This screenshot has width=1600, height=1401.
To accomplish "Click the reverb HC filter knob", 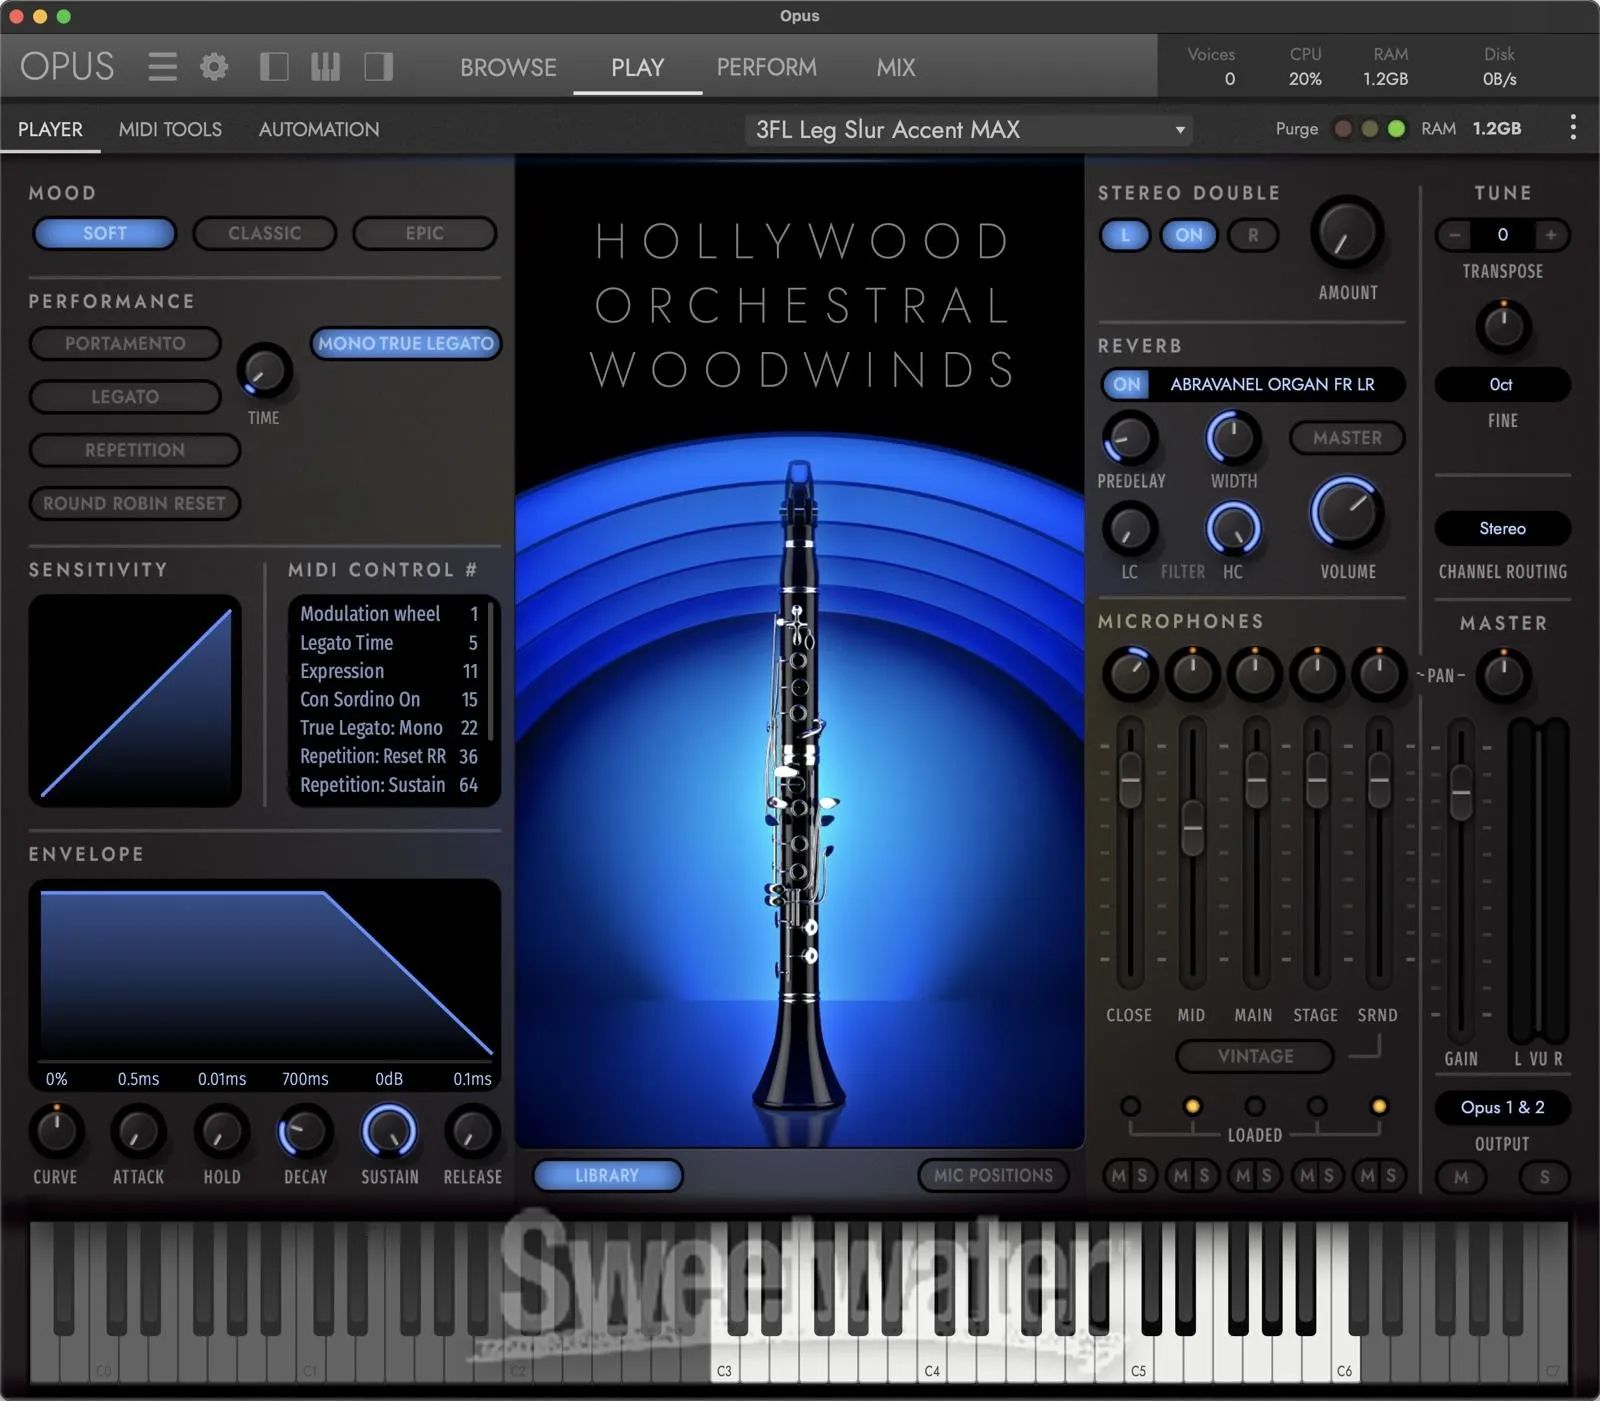I will point(1233,529).
